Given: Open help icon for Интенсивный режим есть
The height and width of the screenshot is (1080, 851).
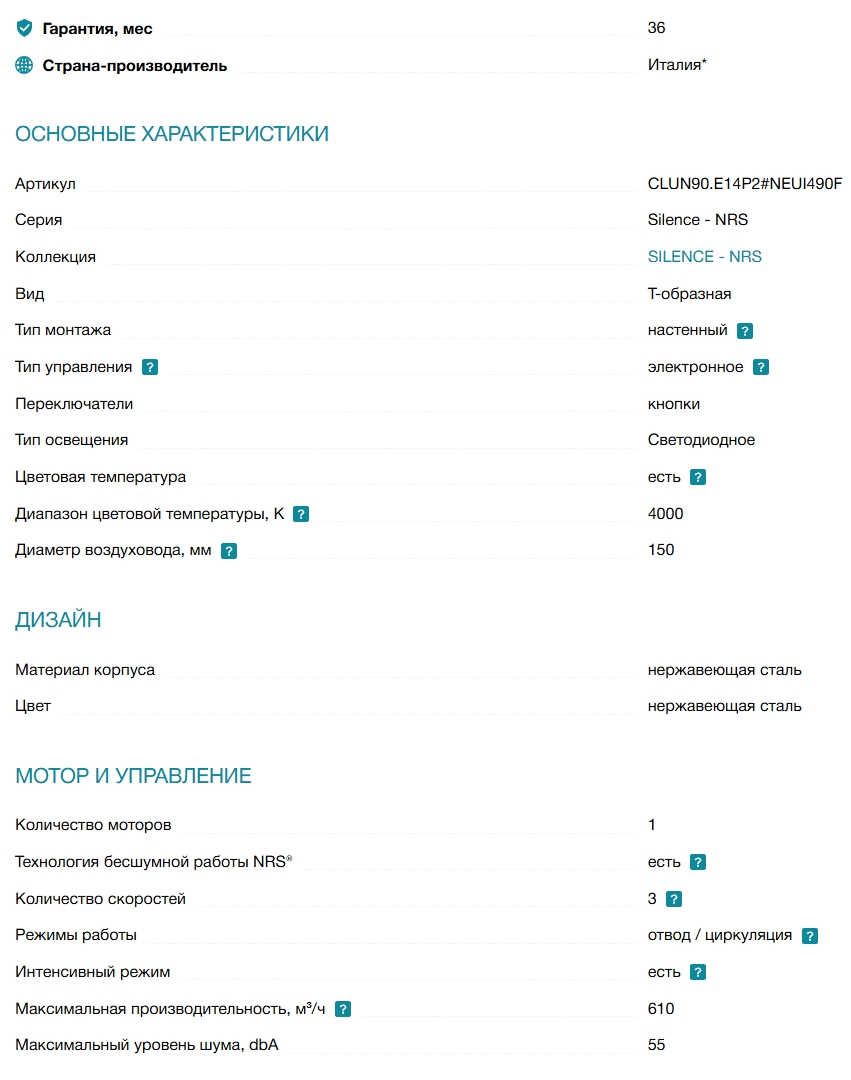Looking at the screenshot, I should tap(698, 973).
